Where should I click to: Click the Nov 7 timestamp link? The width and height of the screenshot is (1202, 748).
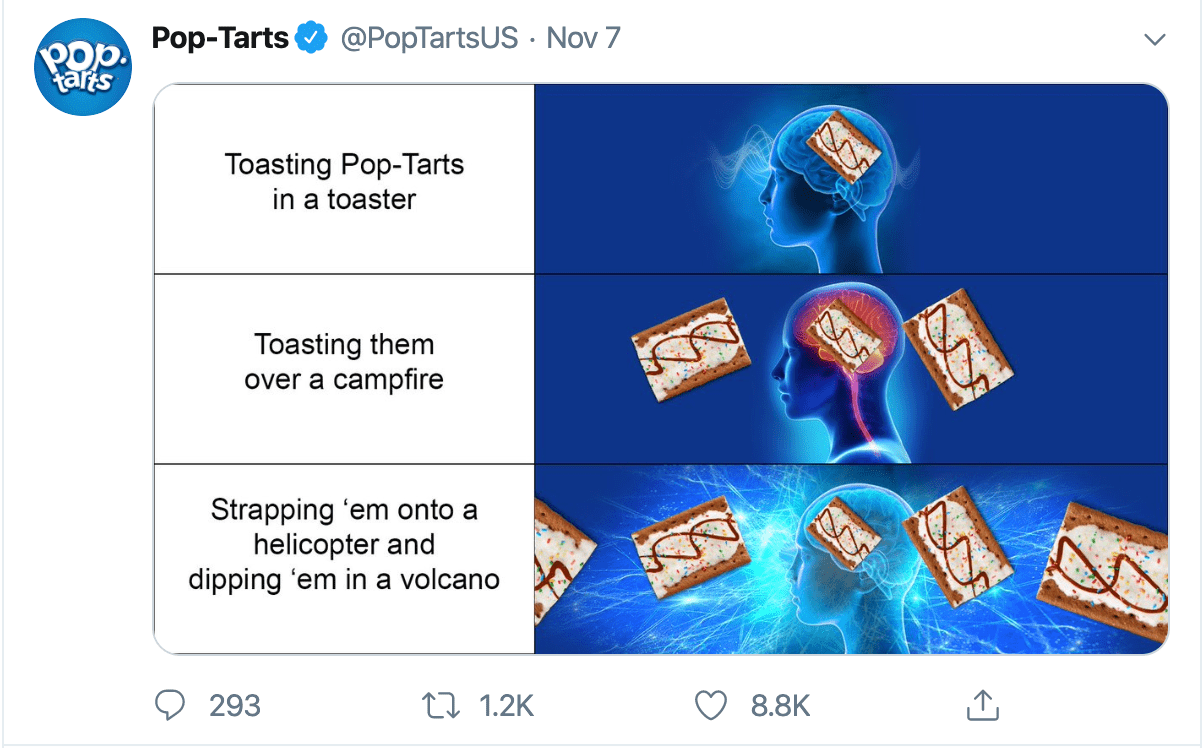click(x=584, y=37)
